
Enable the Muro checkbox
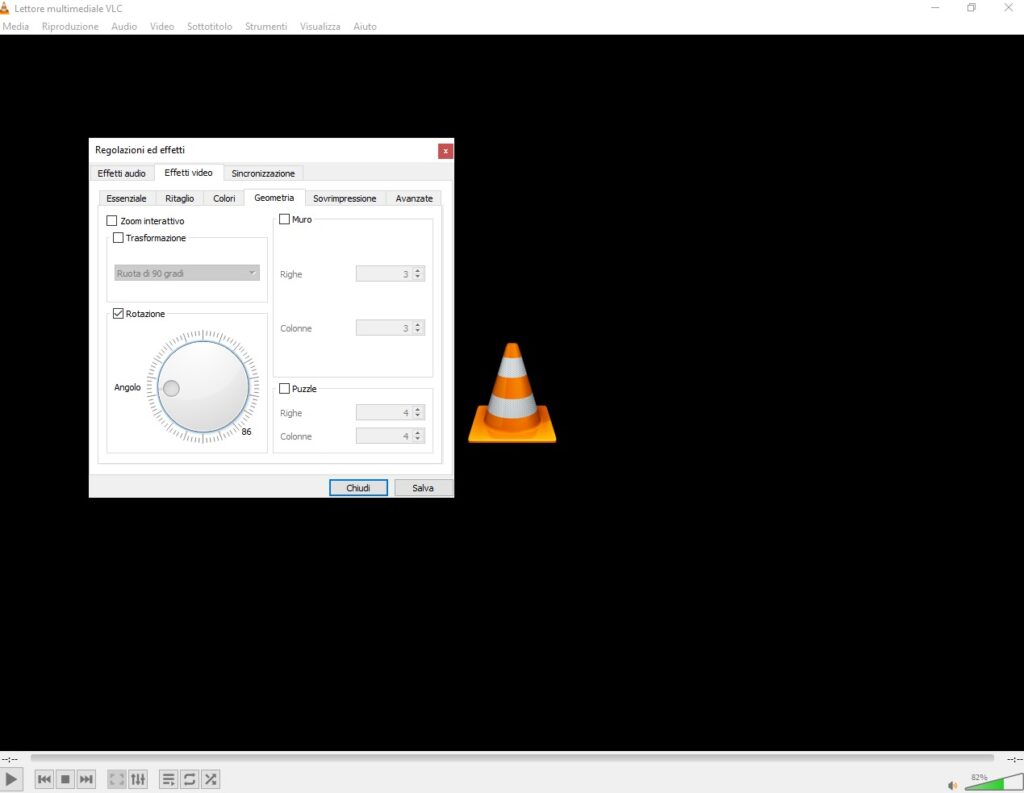(285, 219)
